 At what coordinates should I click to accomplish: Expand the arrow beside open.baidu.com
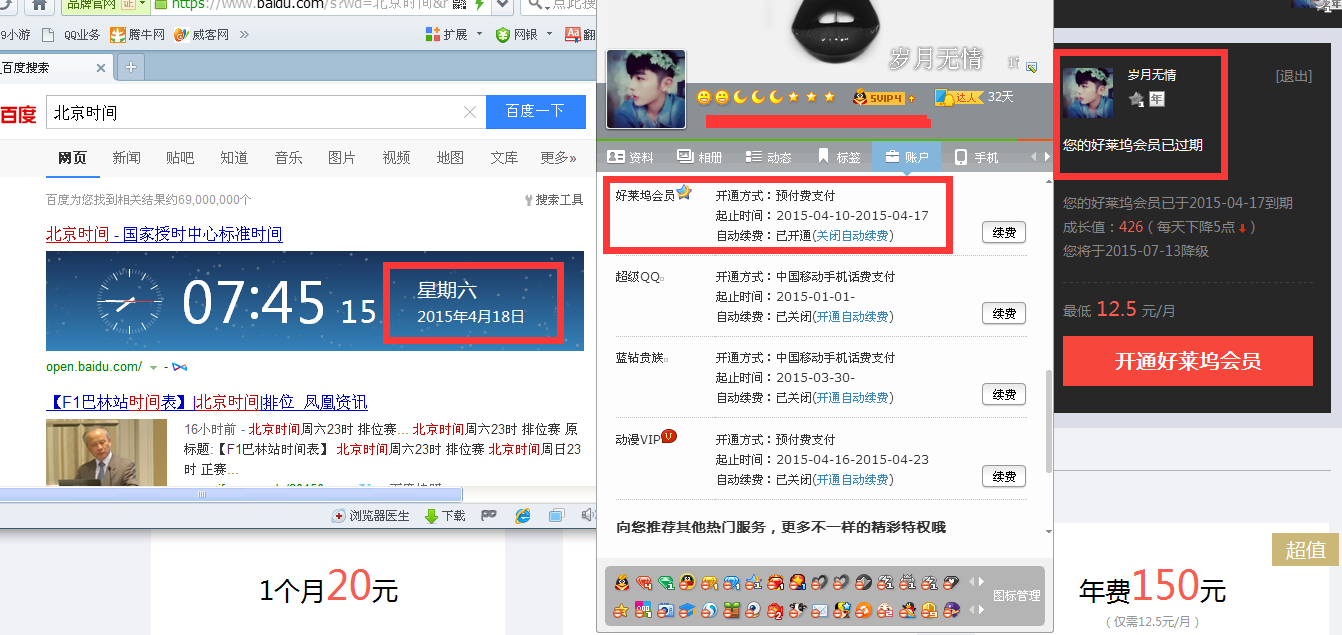(x=153, y=366)
